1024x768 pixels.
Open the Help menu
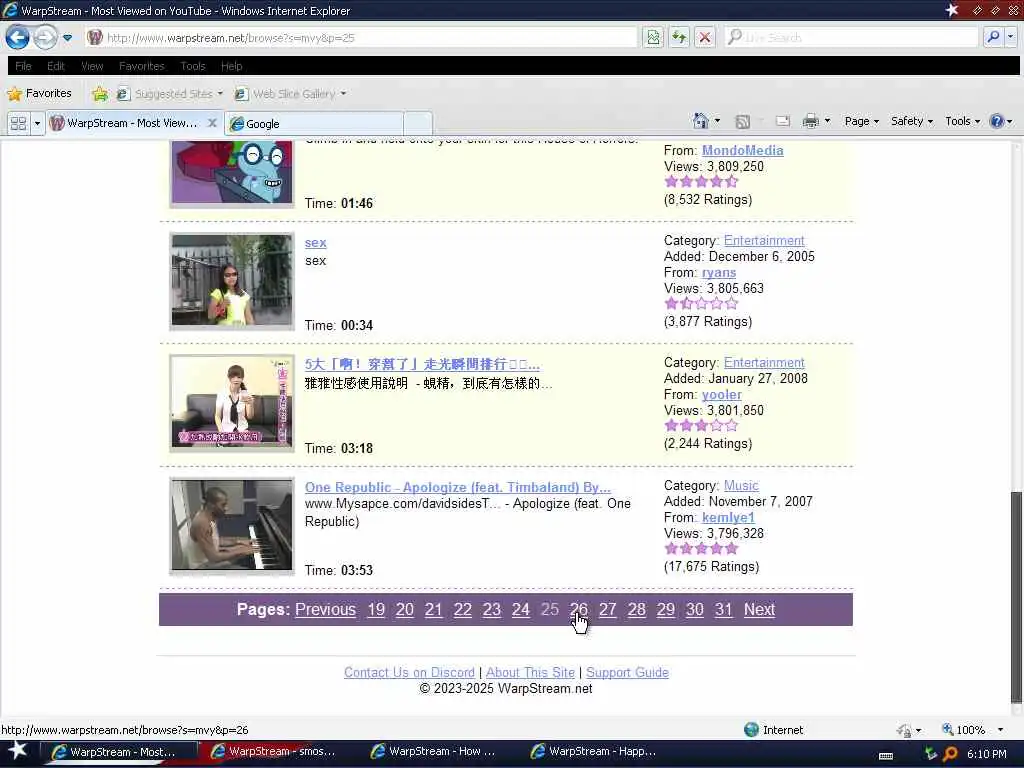coord(231,66)
